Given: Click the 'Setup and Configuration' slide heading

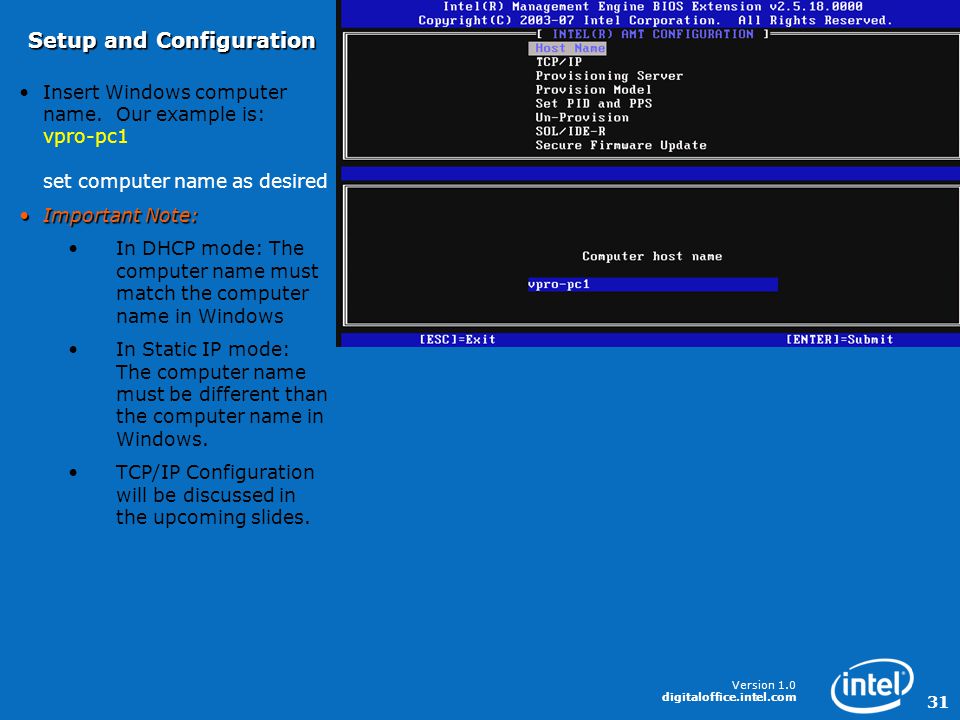Looking at the screenshot, I should click(171, 40).
